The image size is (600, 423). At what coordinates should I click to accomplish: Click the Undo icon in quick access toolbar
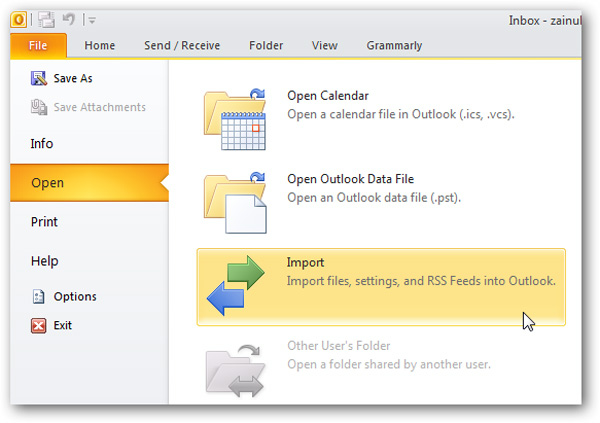(69, 19)
